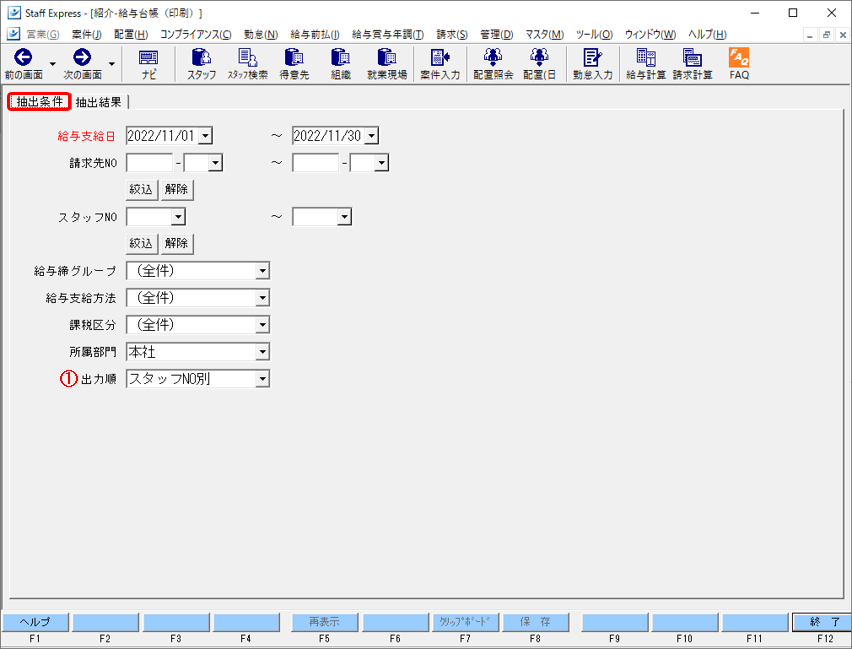Viewport: 852px width, 649px height.
Task: Open the 請求(S) menu
Action: [452, 34]
